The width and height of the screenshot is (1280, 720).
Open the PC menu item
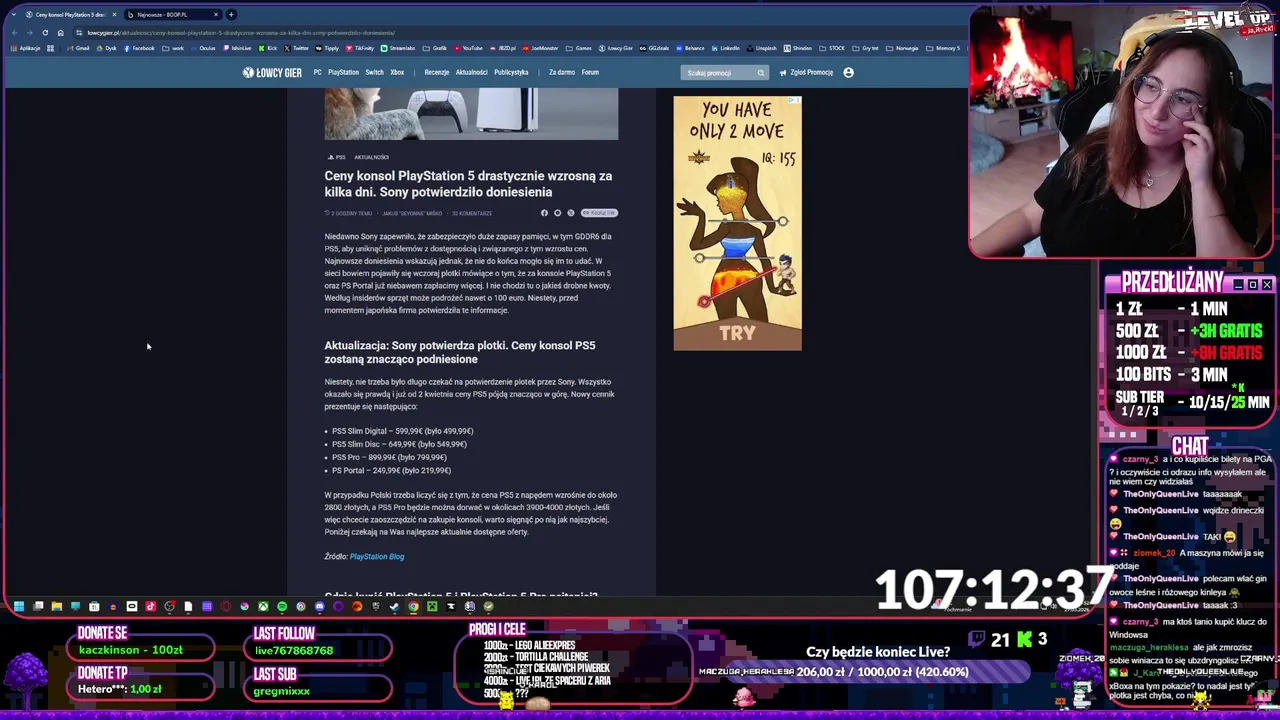(x=318, y=72)
